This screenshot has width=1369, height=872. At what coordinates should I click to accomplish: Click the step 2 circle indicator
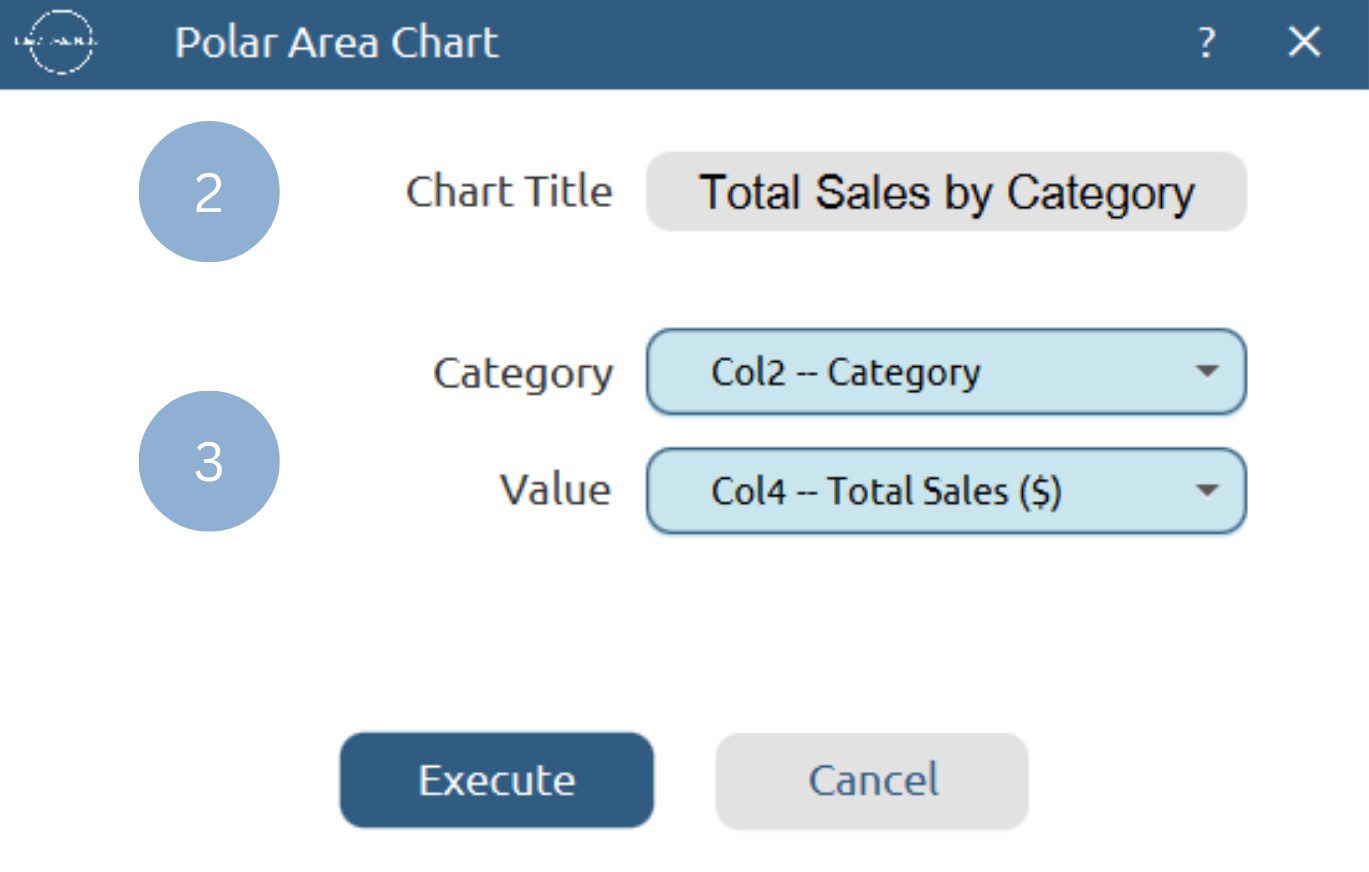pos(209,192)
